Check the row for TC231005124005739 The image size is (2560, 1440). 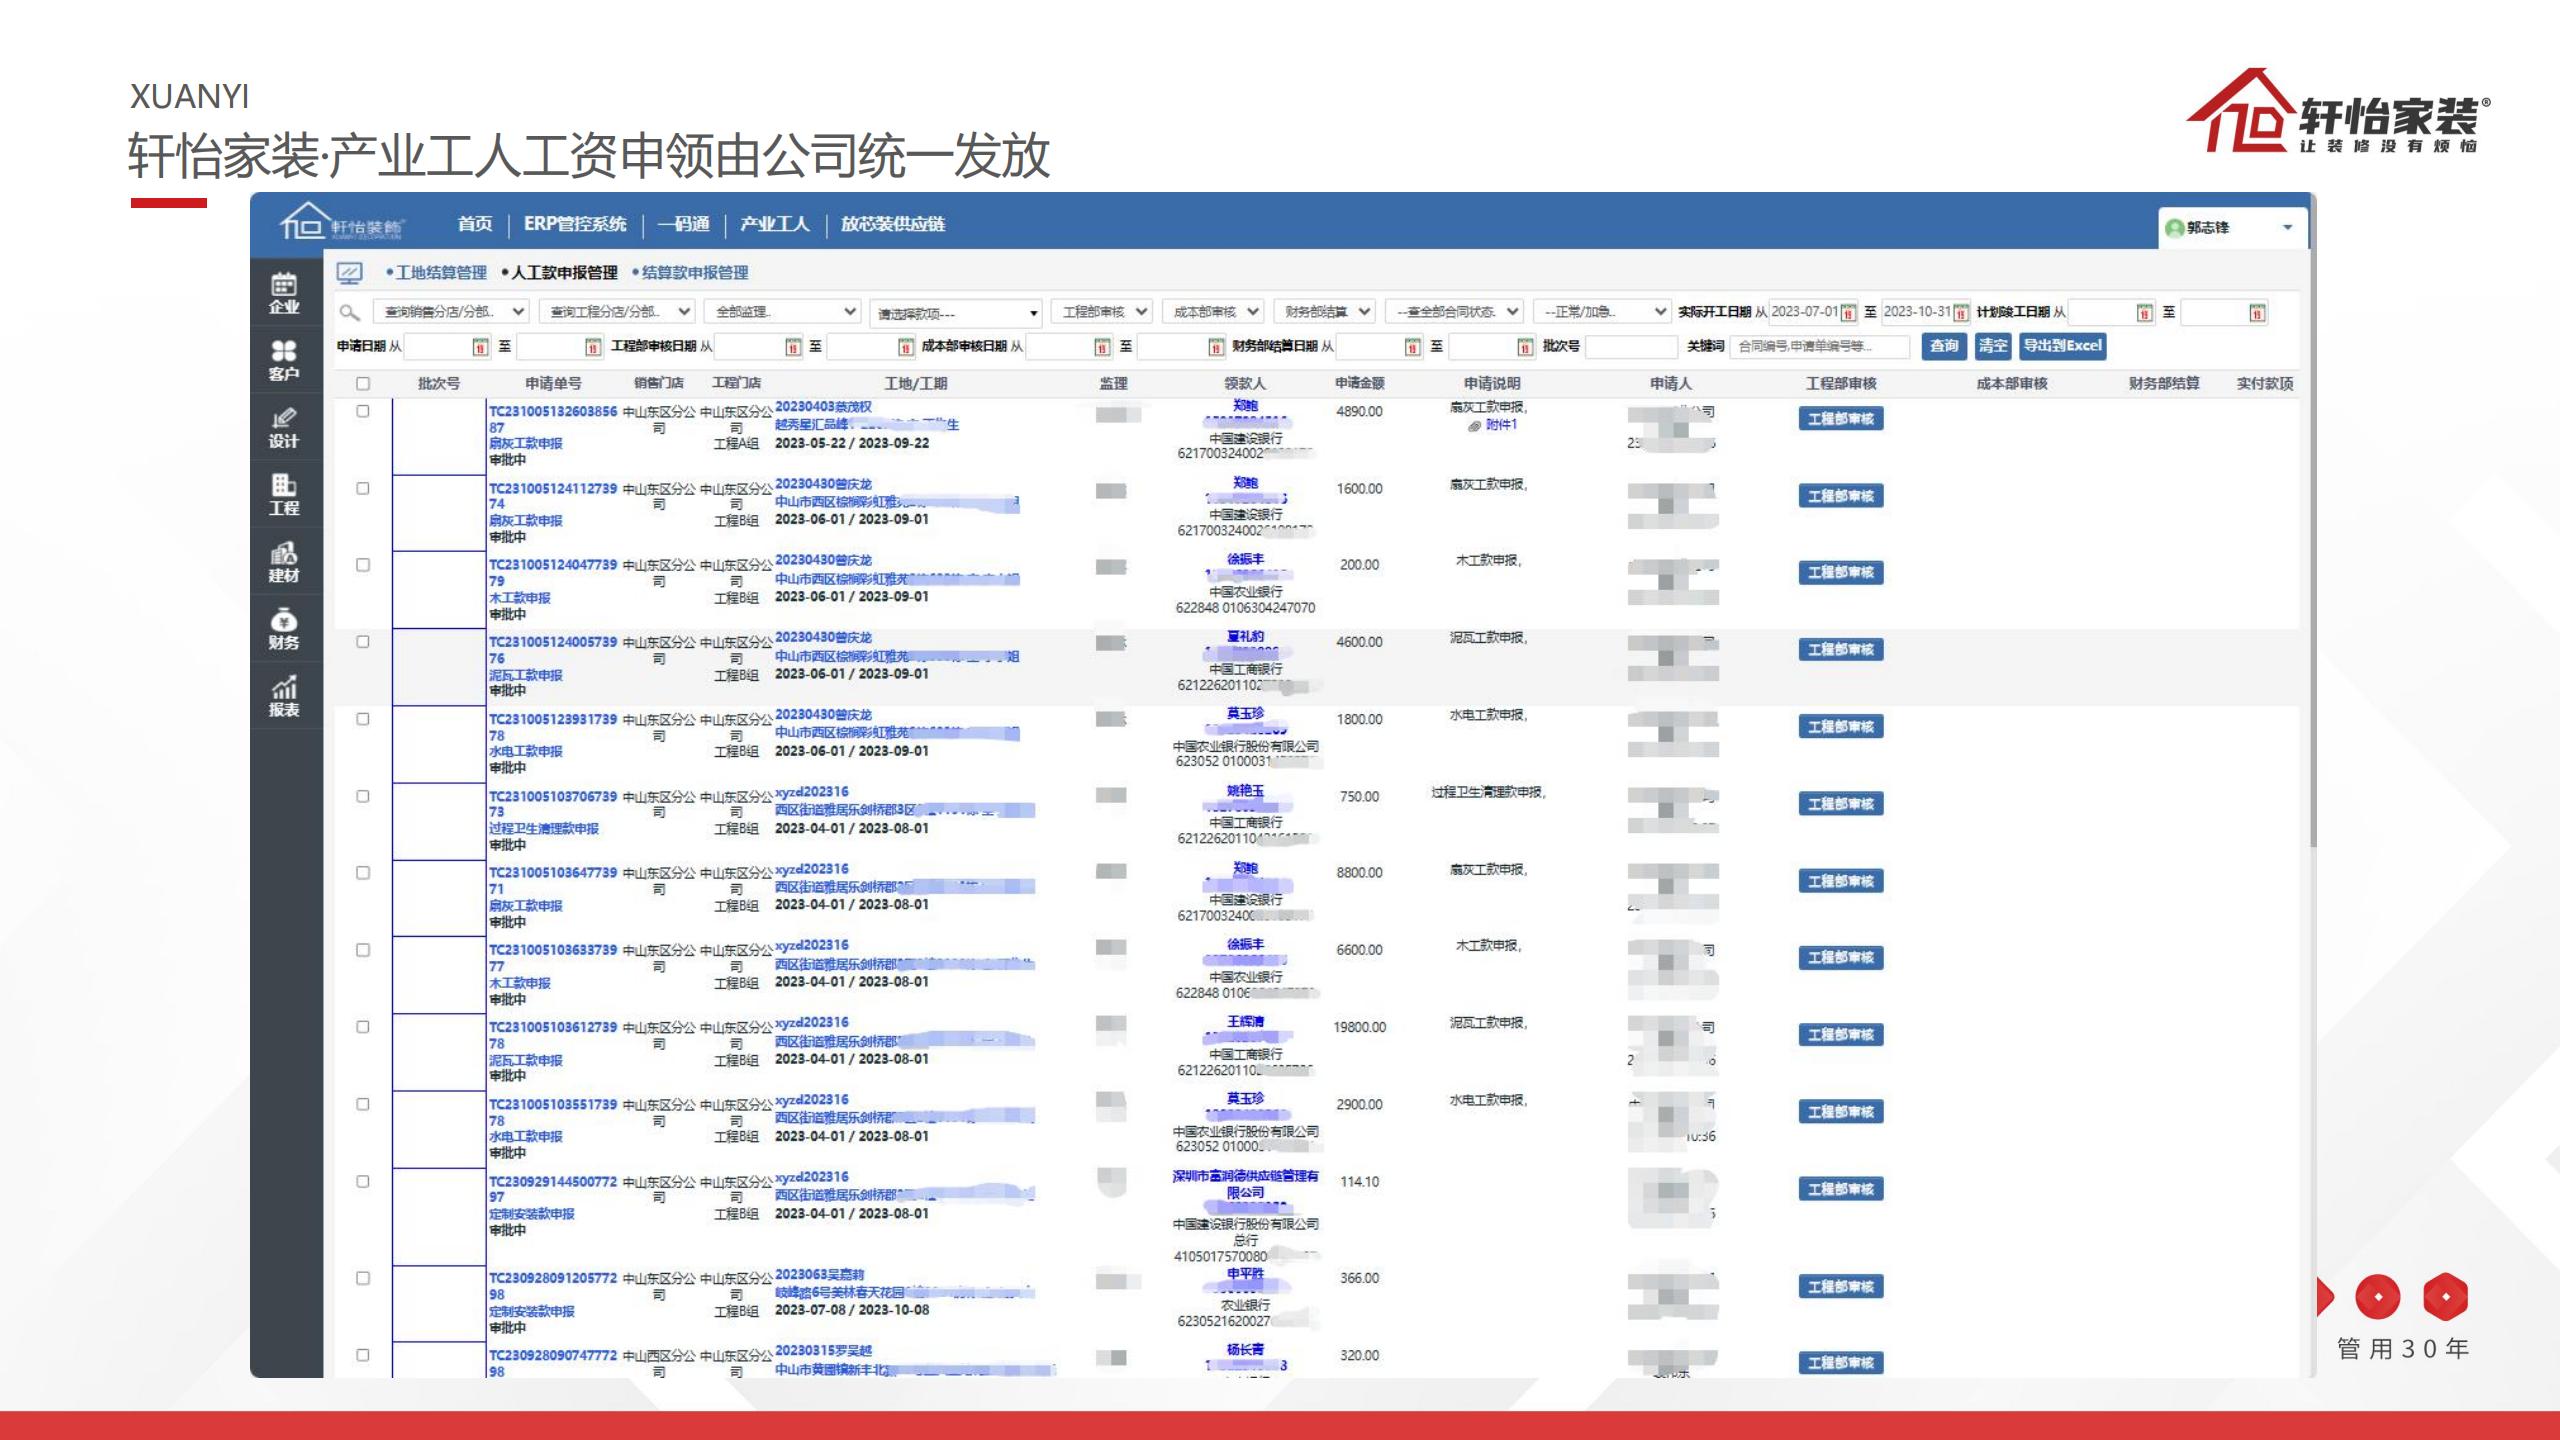[363, 642]
